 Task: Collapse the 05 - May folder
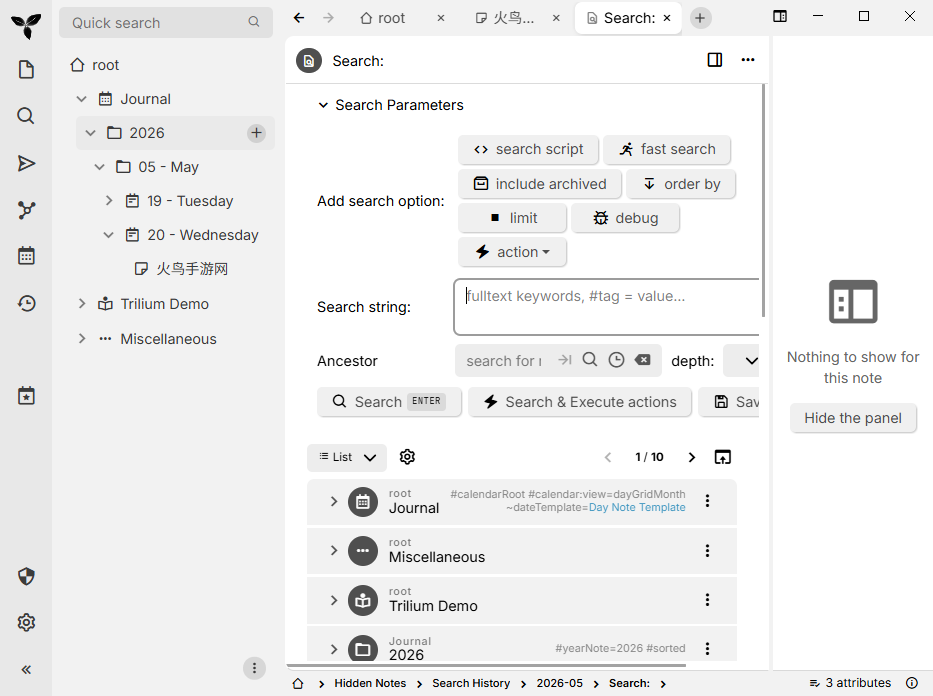click(99, 167)
